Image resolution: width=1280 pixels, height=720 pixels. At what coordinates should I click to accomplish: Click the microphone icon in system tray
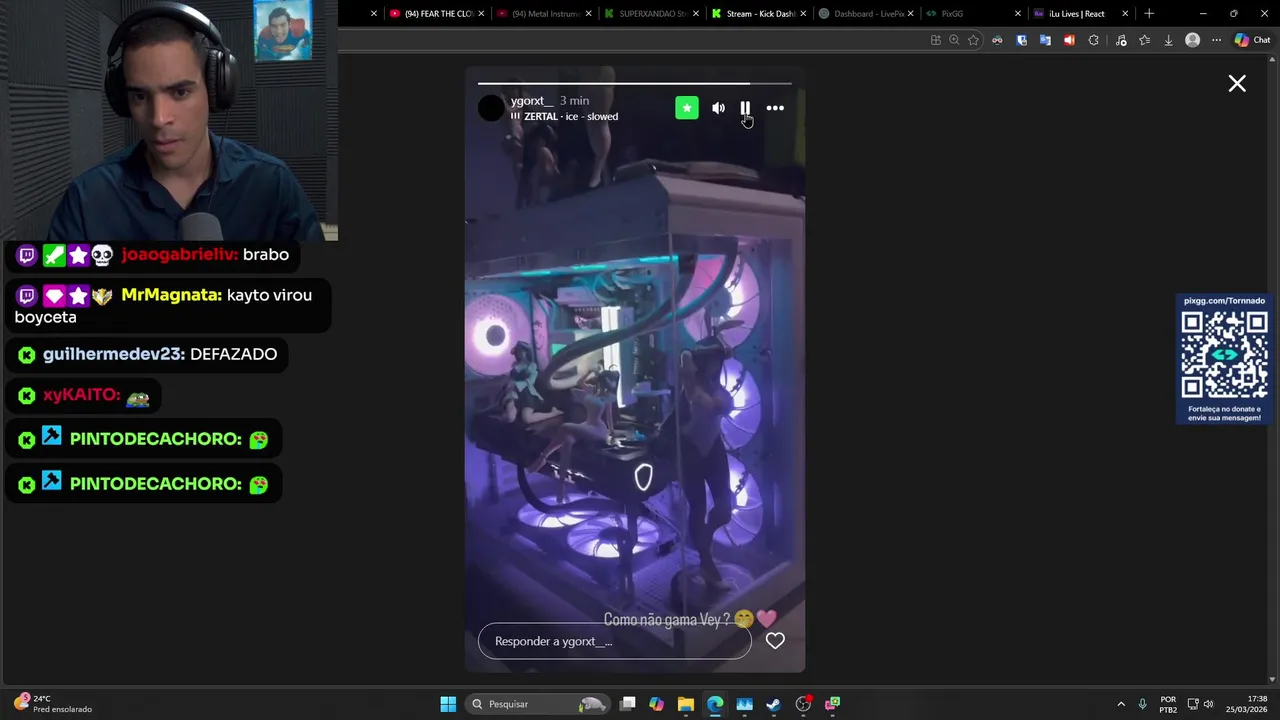pos(1142,704)
